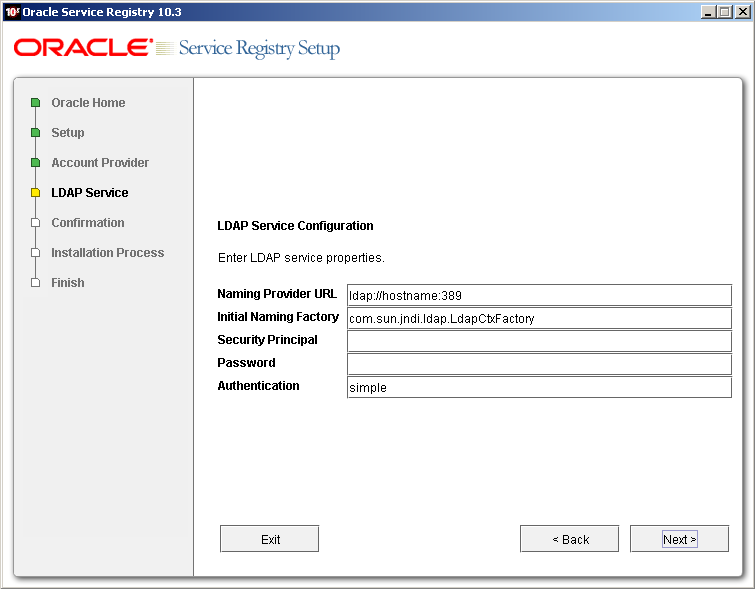Open the Confirmation step label
Screen dimensions: 755x589
coord(88,223)
